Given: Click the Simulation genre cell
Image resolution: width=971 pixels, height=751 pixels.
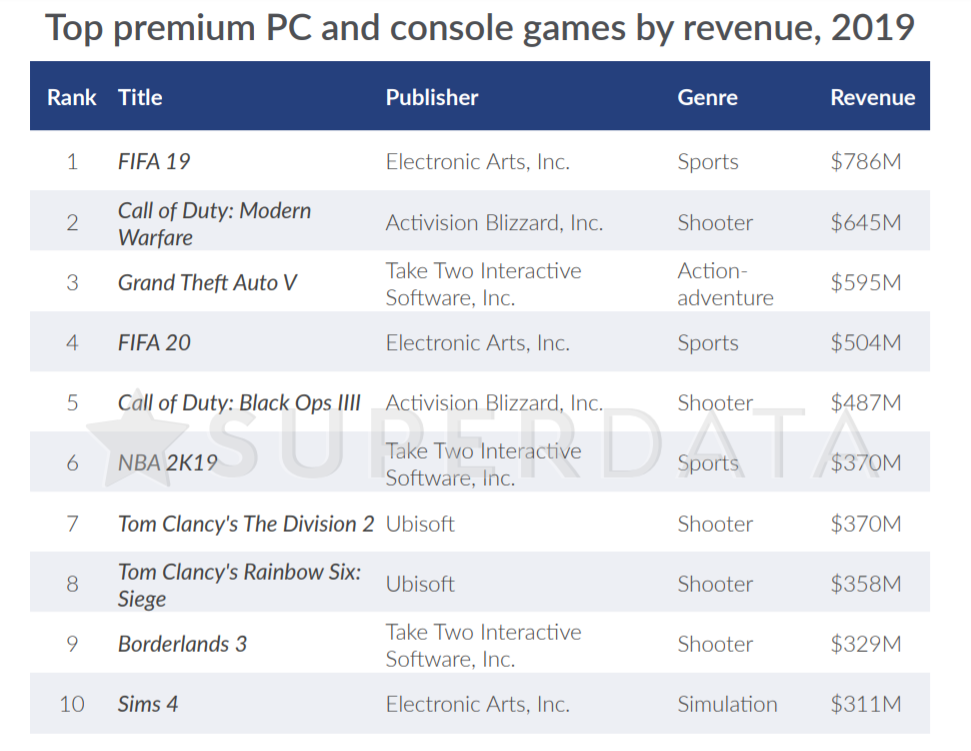Looking at the screenshot, I should tap(727, 704).
